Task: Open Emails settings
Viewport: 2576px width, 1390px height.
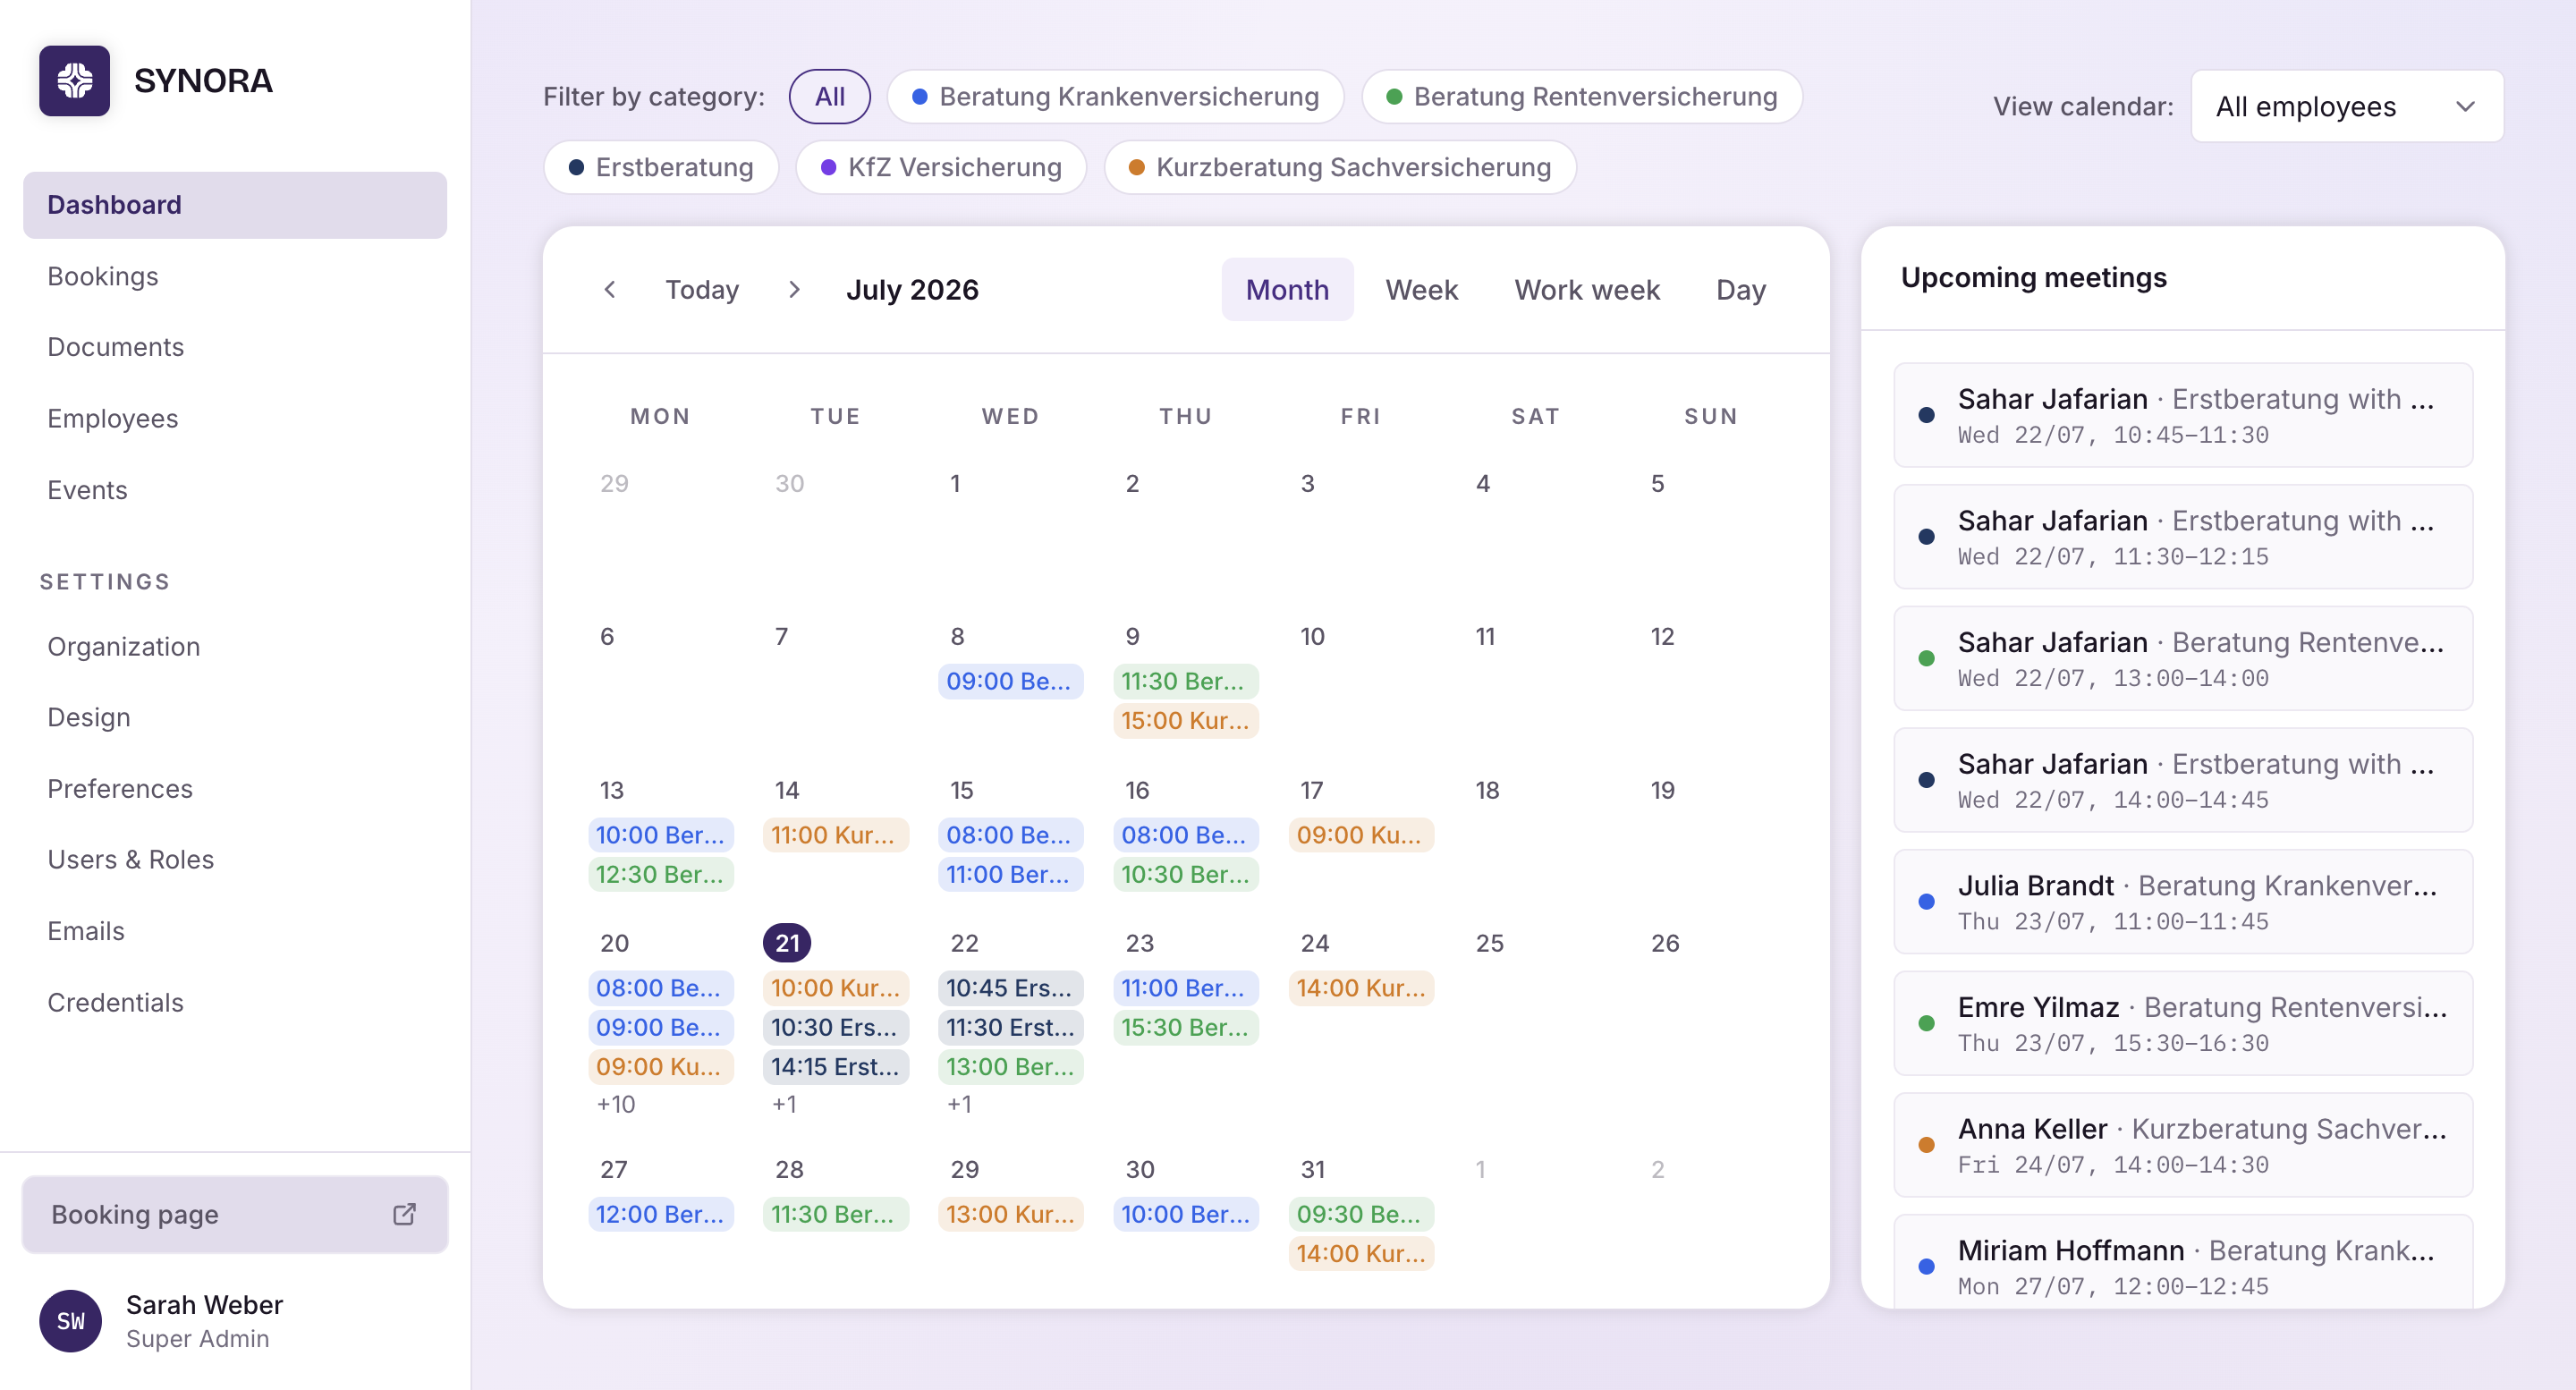Action: [234, 931]
